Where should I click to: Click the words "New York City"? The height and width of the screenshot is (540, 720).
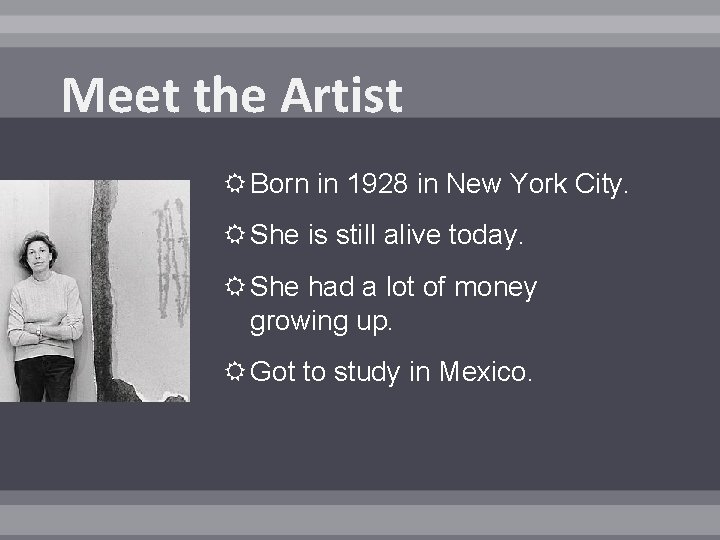[536, 183]
